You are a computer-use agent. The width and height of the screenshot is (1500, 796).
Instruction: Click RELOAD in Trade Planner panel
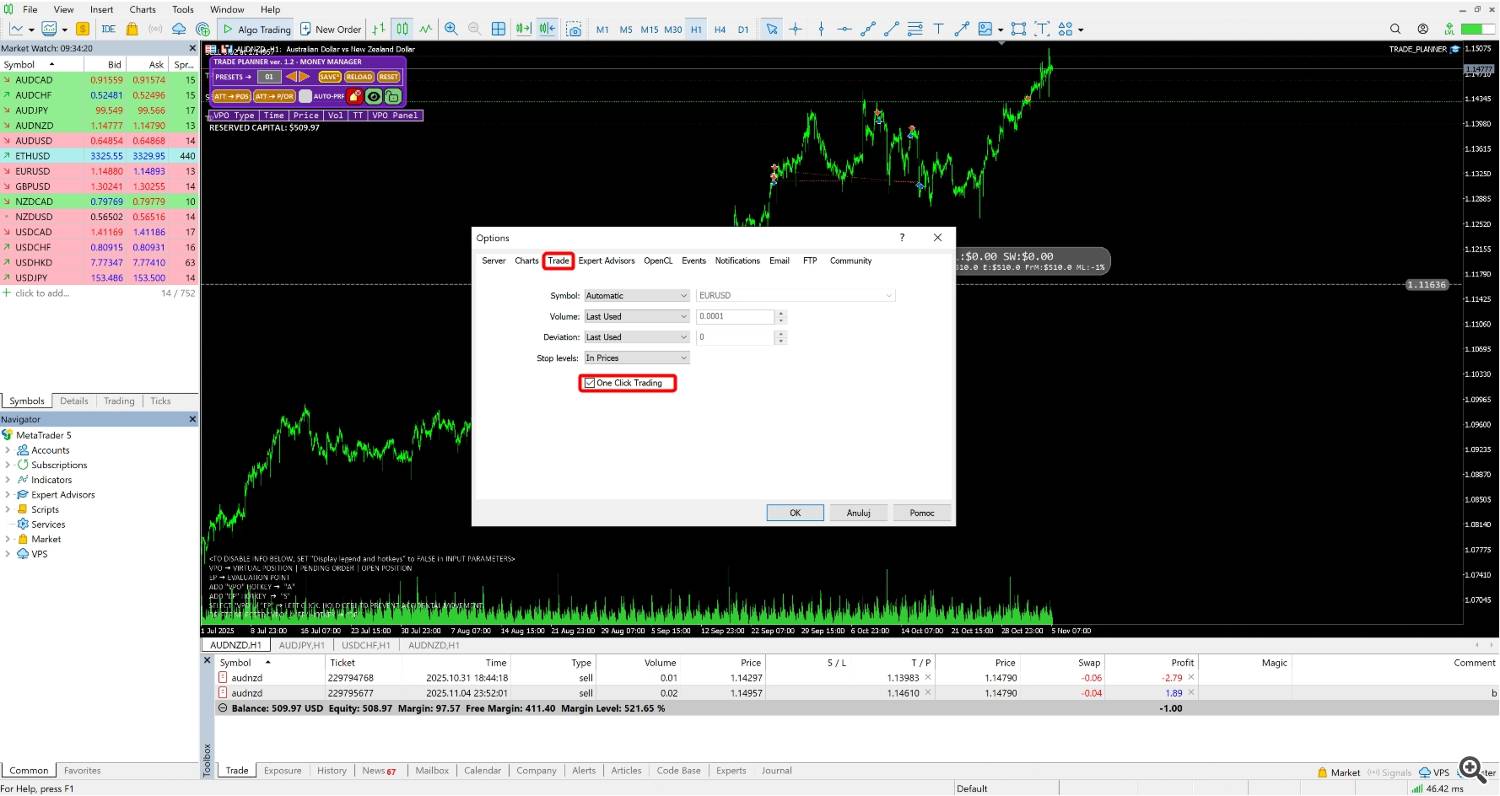tap(359, 77)
